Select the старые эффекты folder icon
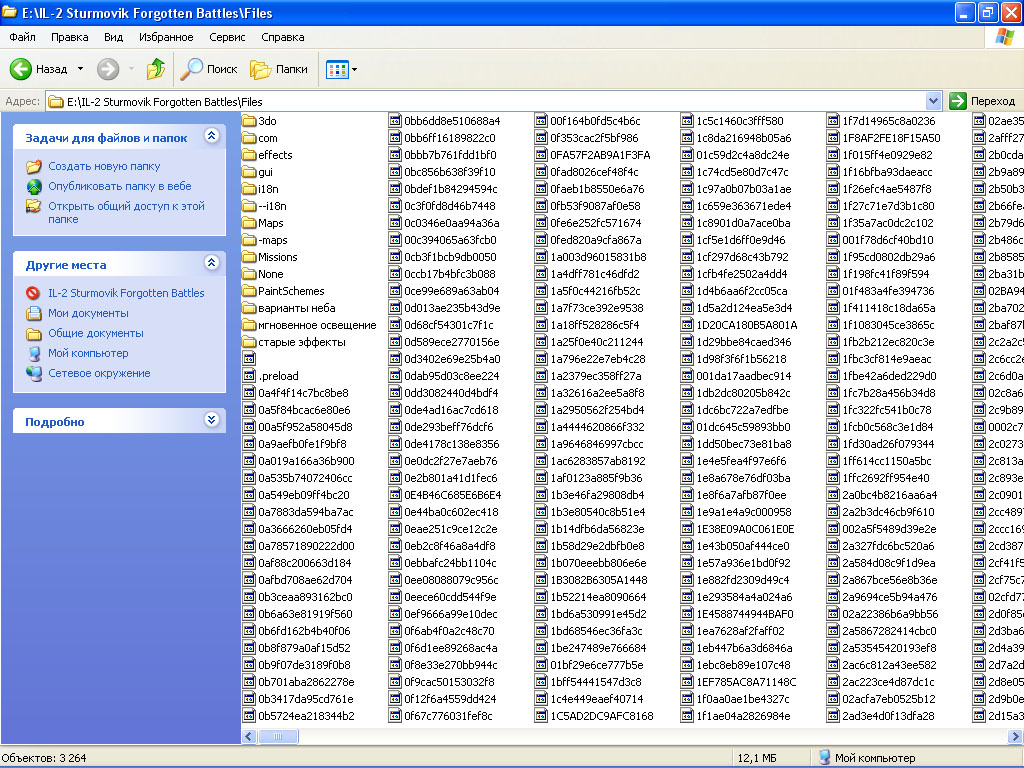This screenshot has height=768, width=1024. pos(249,342)
